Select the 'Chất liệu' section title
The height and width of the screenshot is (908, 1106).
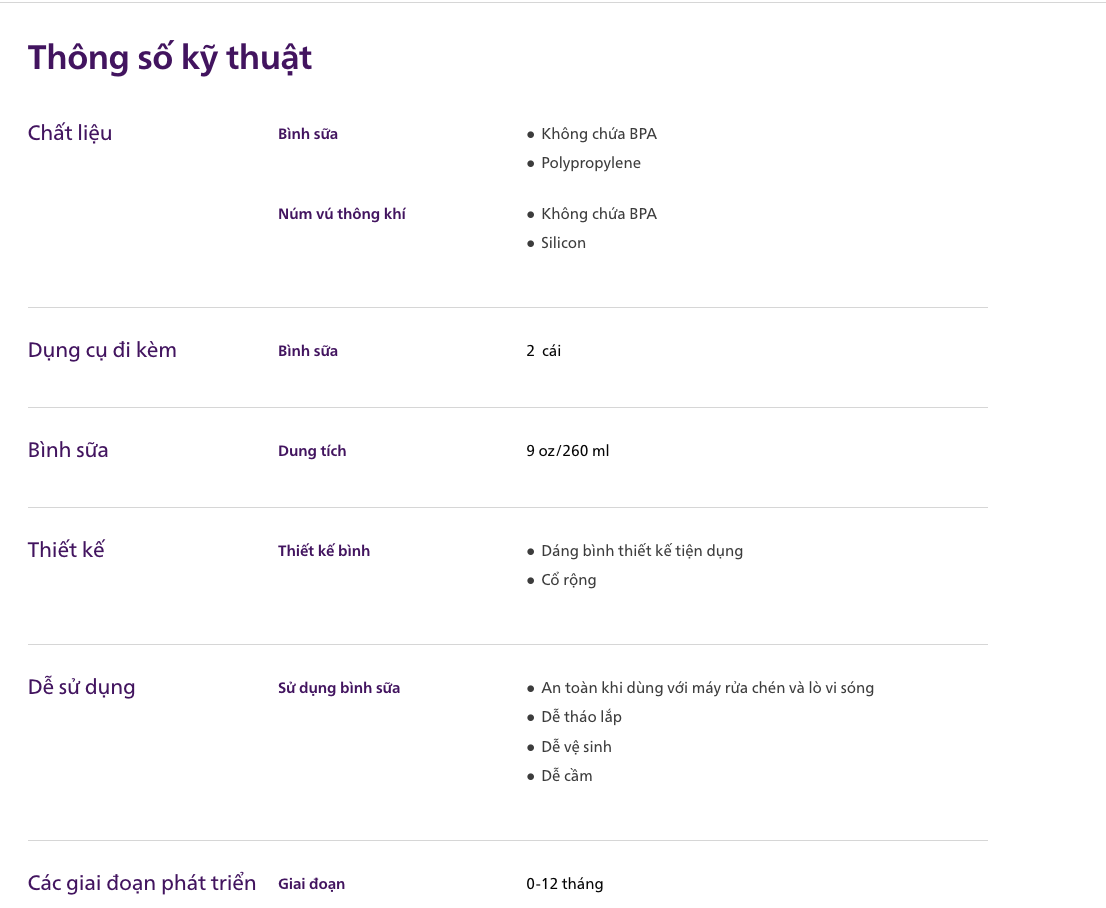(70, 133)
